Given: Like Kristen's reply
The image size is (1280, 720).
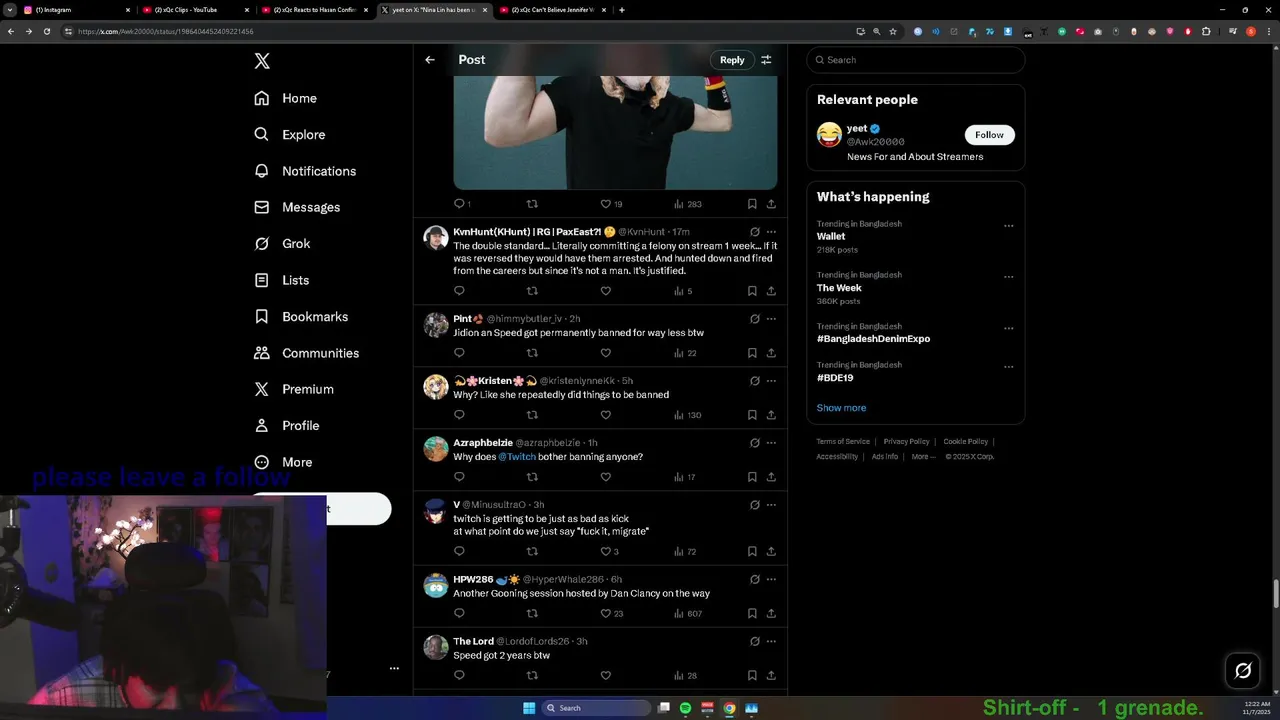Looking at the screenshot, I should [605, 415].
